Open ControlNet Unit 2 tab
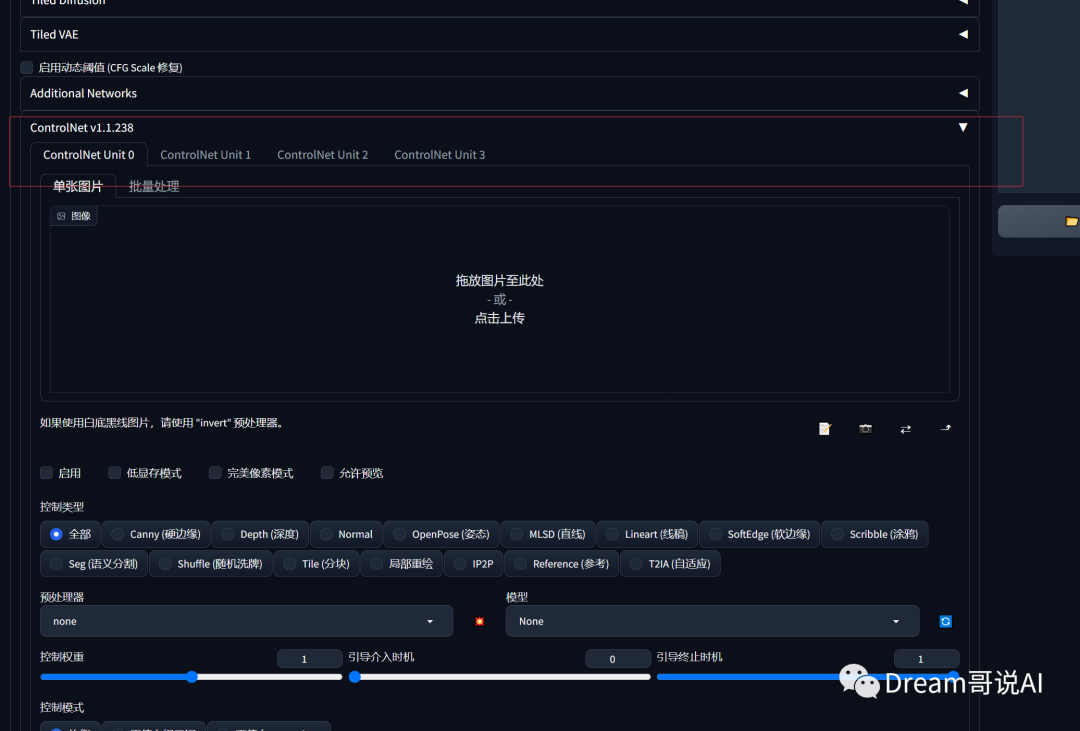 click(x=322, y=154)
